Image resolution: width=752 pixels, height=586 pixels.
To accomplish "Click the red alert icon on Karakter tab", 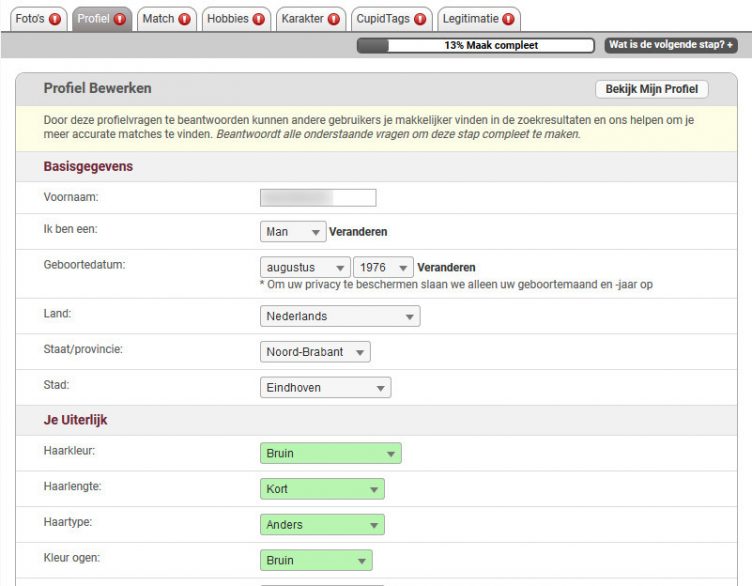I will pos(334,19).
